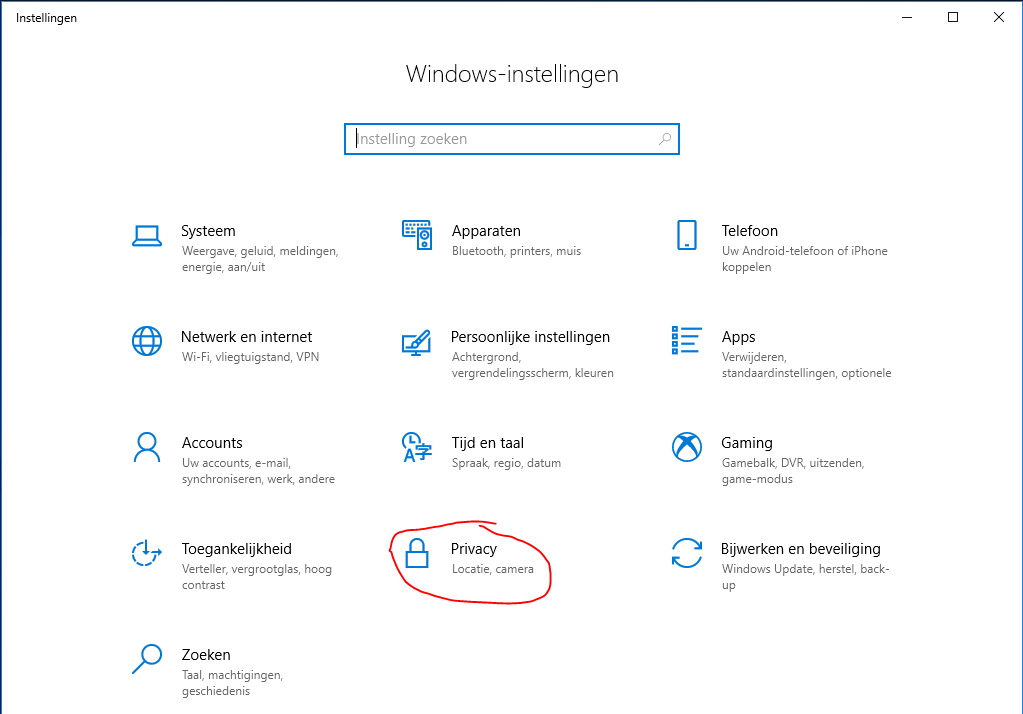The width and height of the screenshot is (1023, 714).
Task: Click the text 'Spraak, regio, datum'
Action: 506,463
